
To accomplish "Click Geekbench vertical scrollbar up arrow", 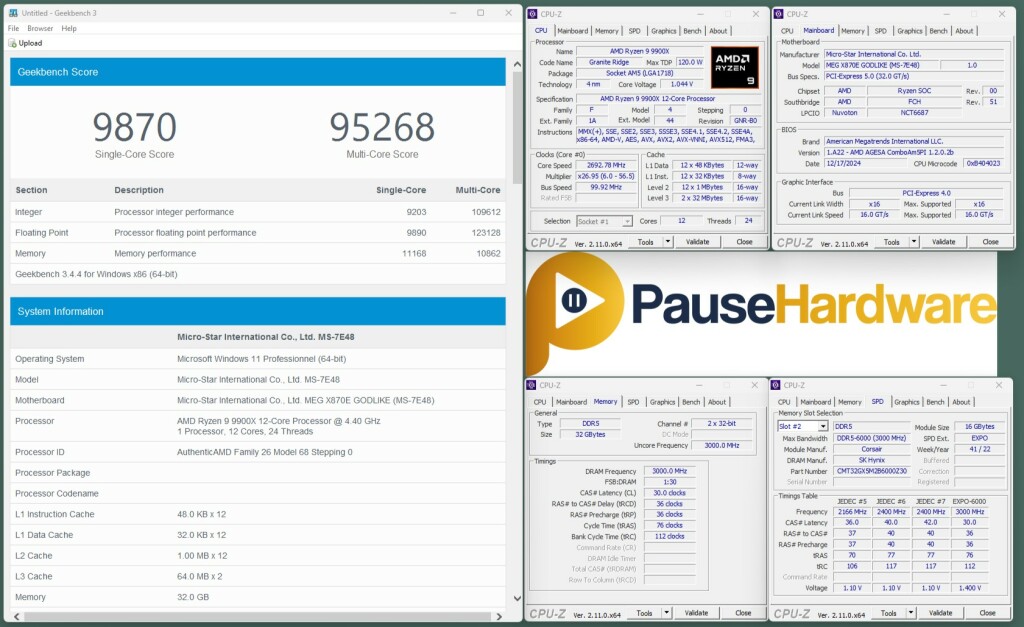I will point(517,65).
